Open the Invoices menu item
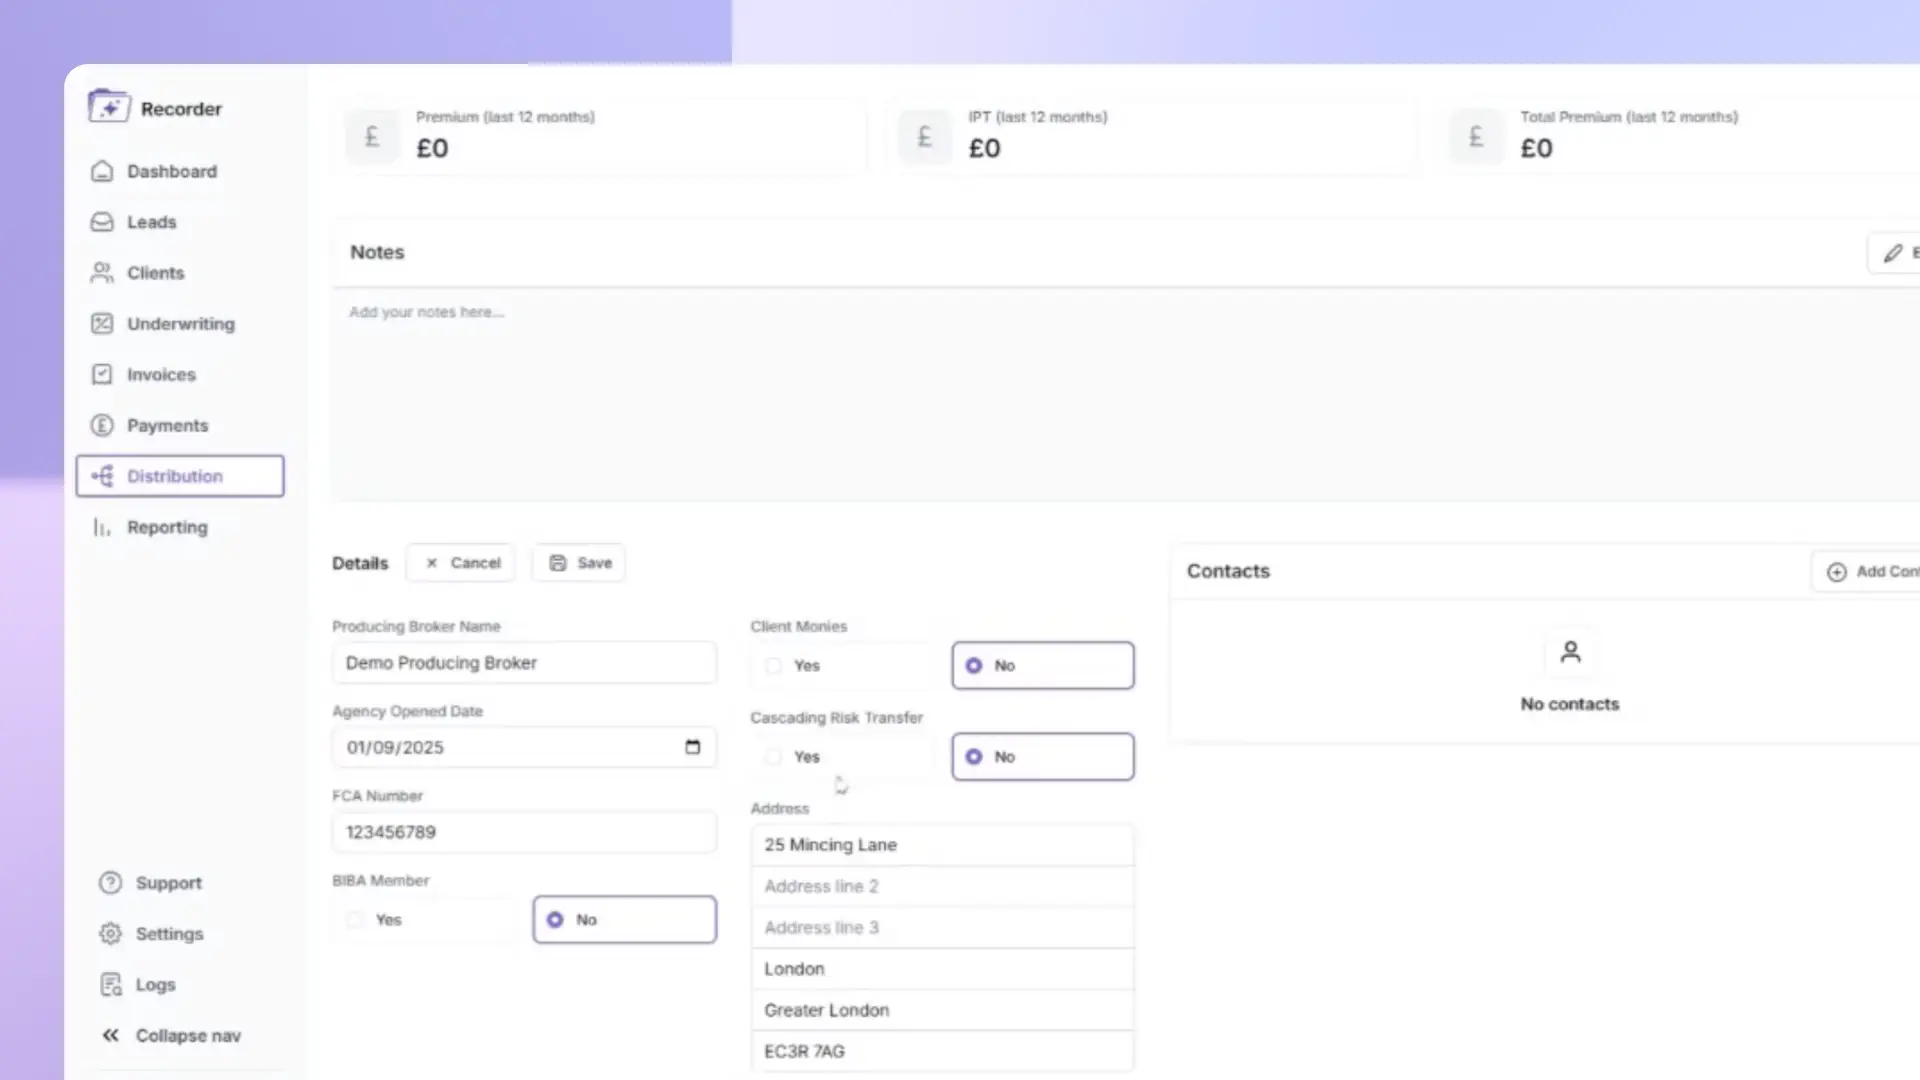 click(160, 374)
